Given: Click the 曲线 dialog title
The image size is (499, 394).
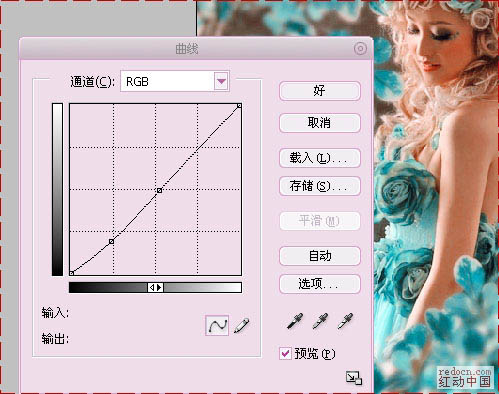Looking at the screenshot, I should click(187, 49).
